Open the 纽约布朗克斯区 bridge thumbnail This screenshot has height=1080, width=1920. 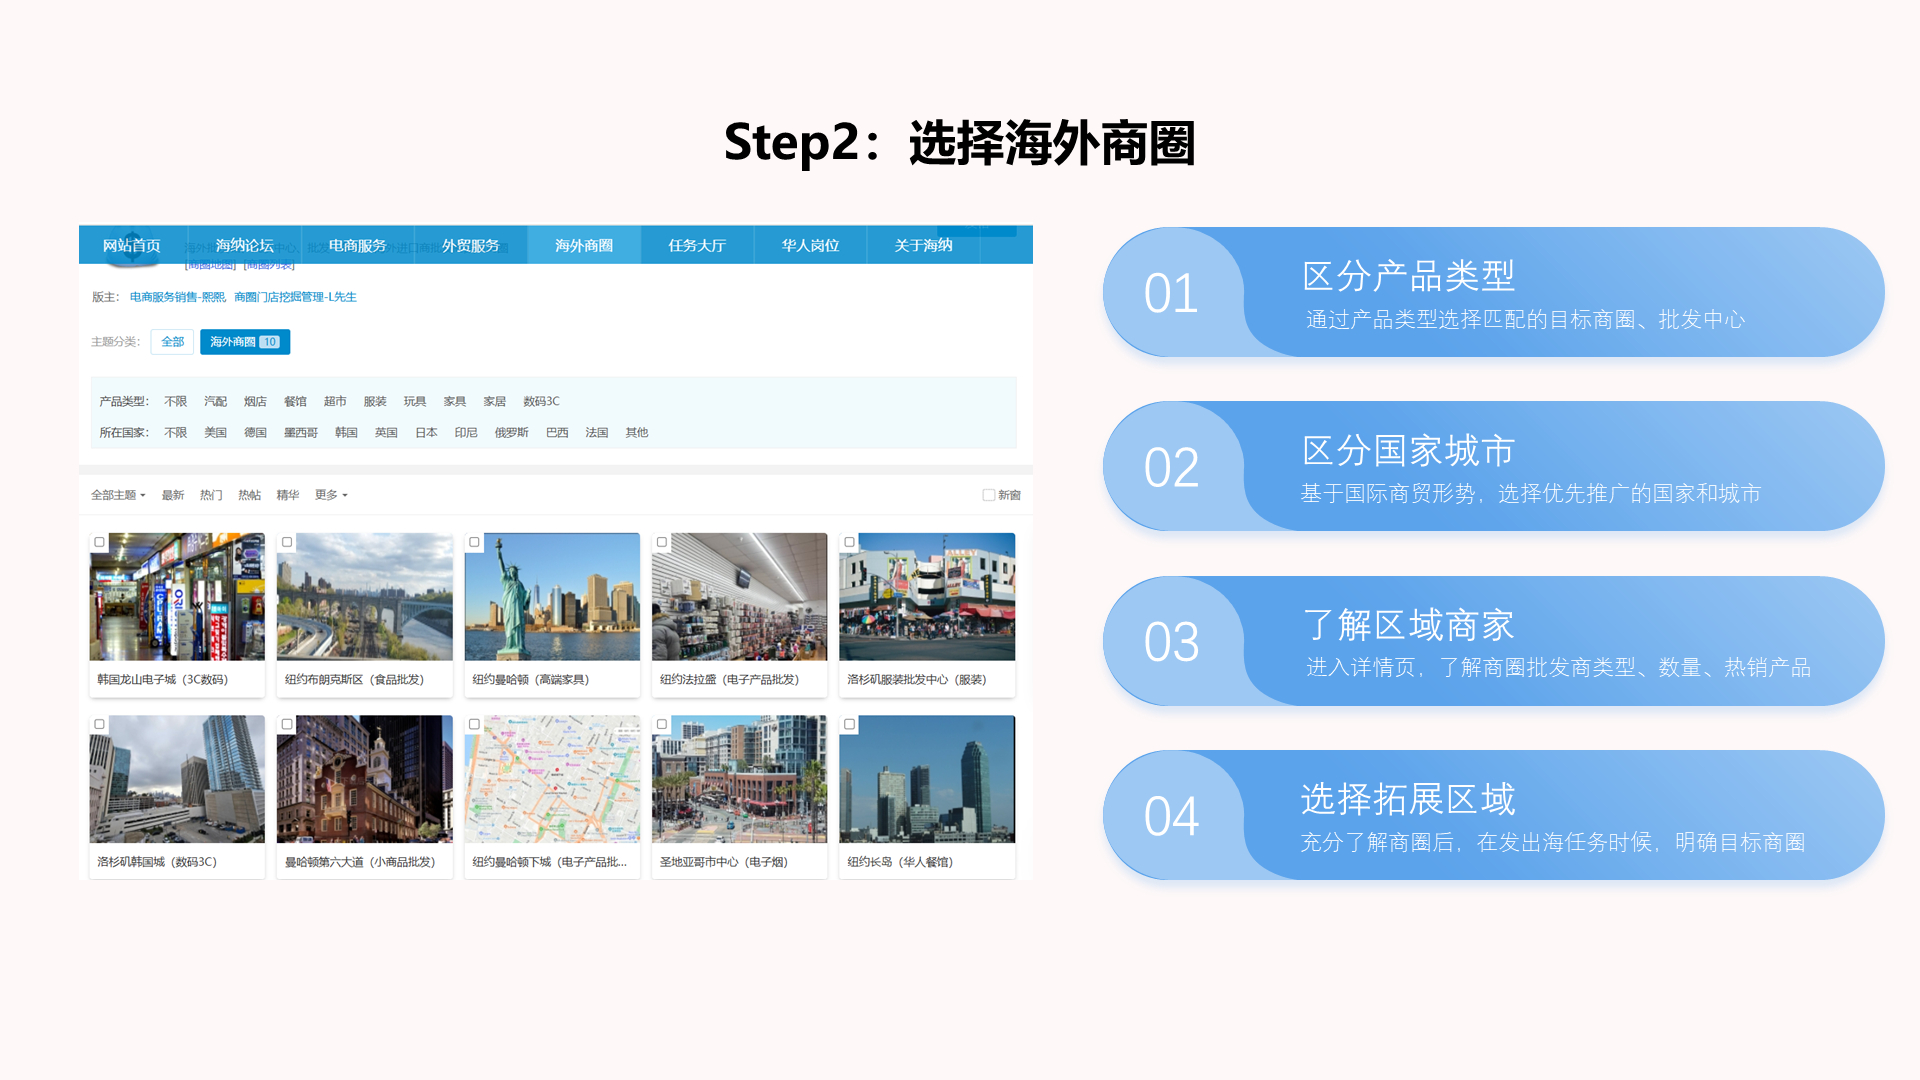coord(365,598)
